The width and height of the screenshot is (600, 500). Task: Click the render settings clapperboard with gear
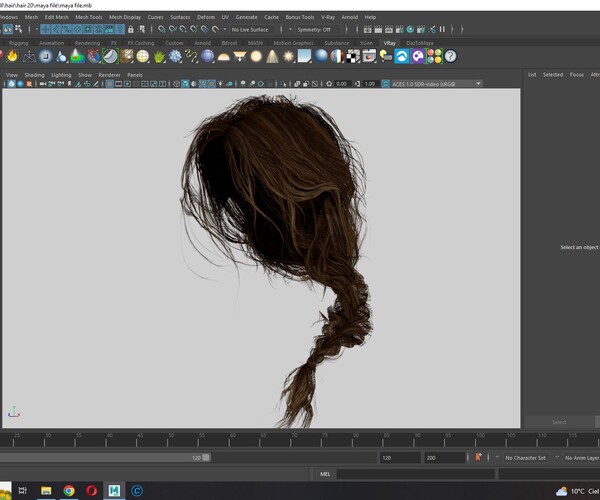[x=399, y=29]
